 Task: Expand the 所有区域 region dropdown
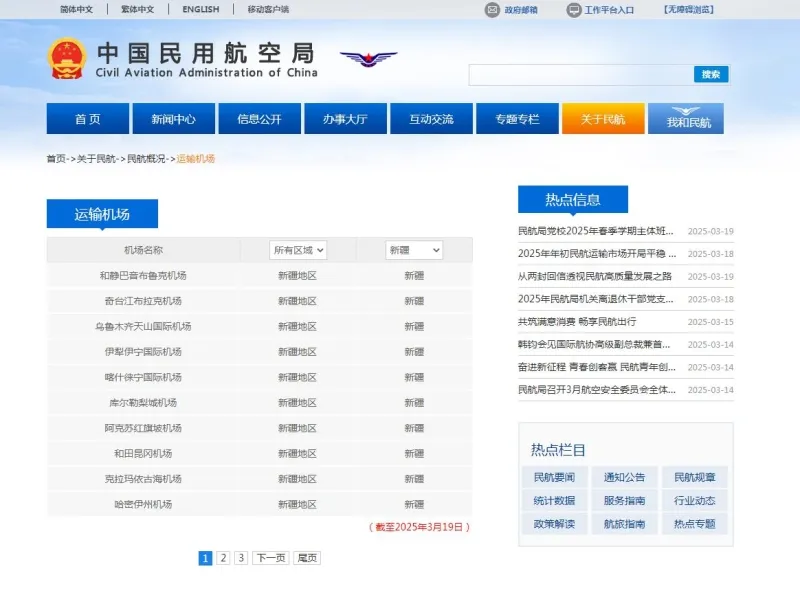(x=298, y=250)
